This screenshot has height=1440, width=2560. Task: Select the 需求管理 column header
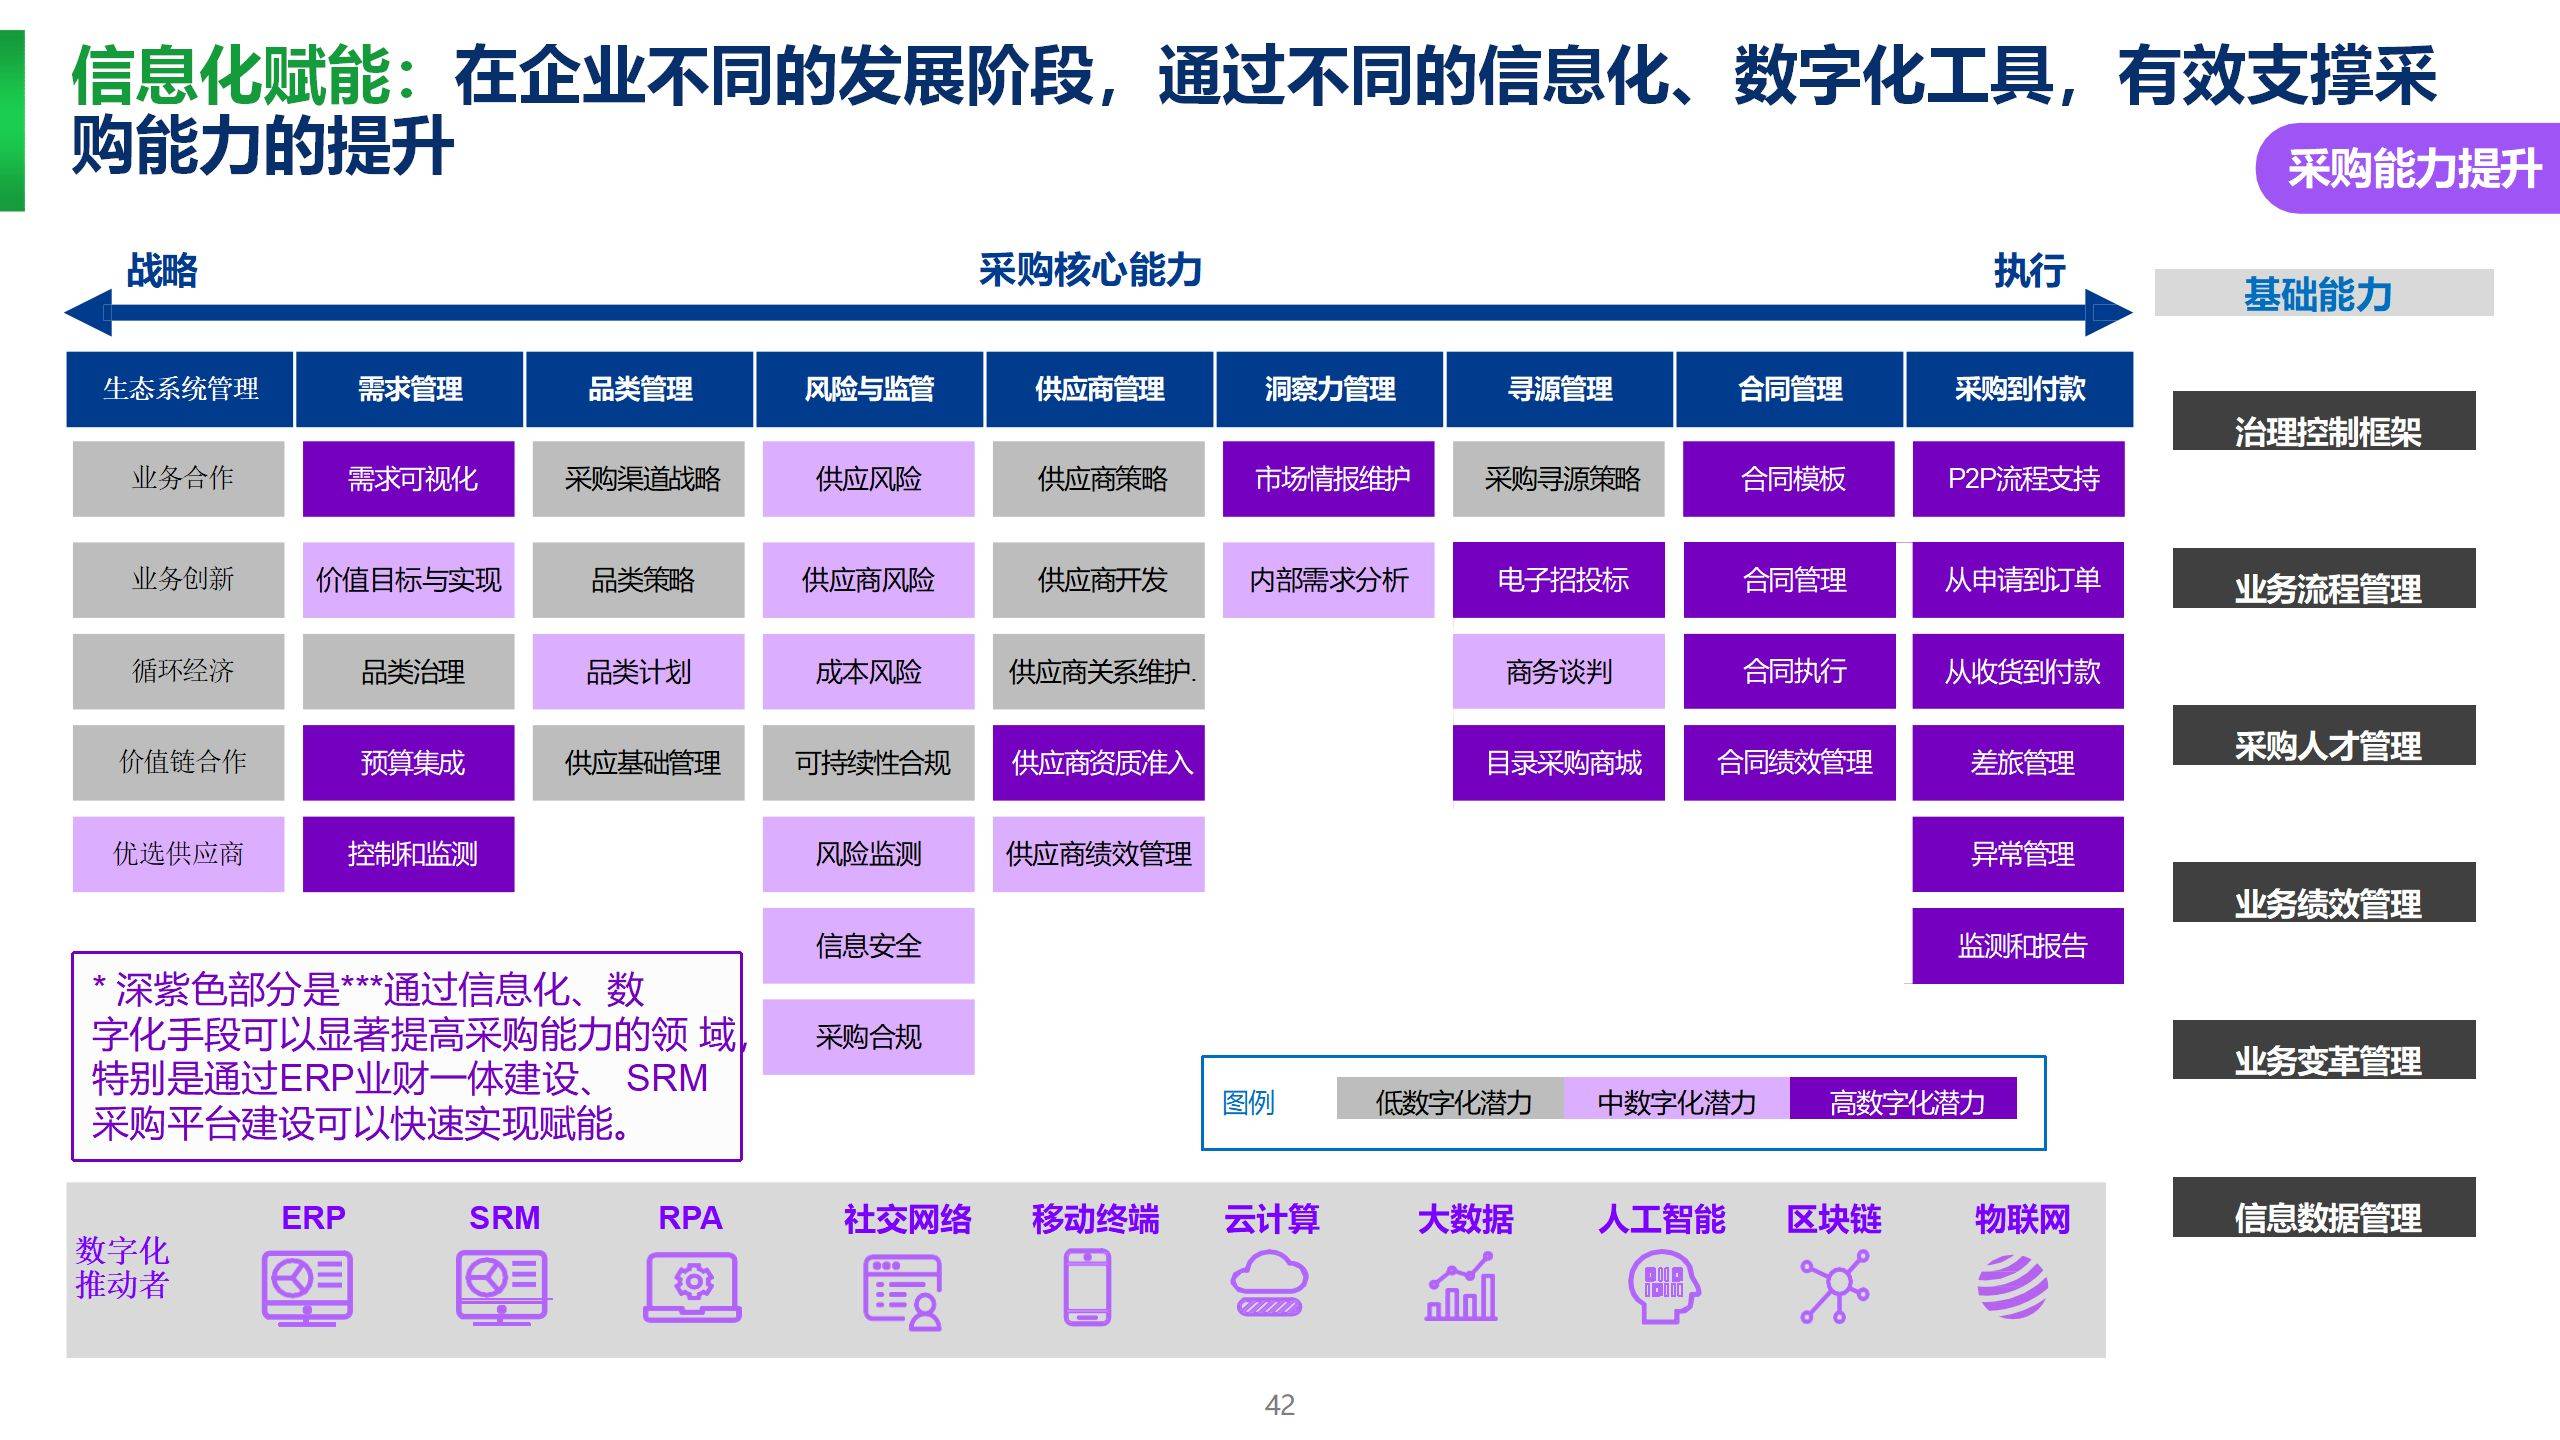409,389
